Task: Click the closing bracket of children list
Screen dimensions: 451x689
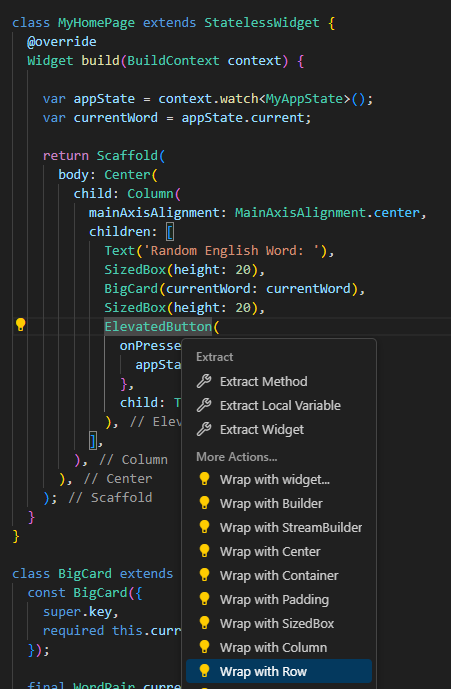Action: pyautogui.click(x=93, y=440)
